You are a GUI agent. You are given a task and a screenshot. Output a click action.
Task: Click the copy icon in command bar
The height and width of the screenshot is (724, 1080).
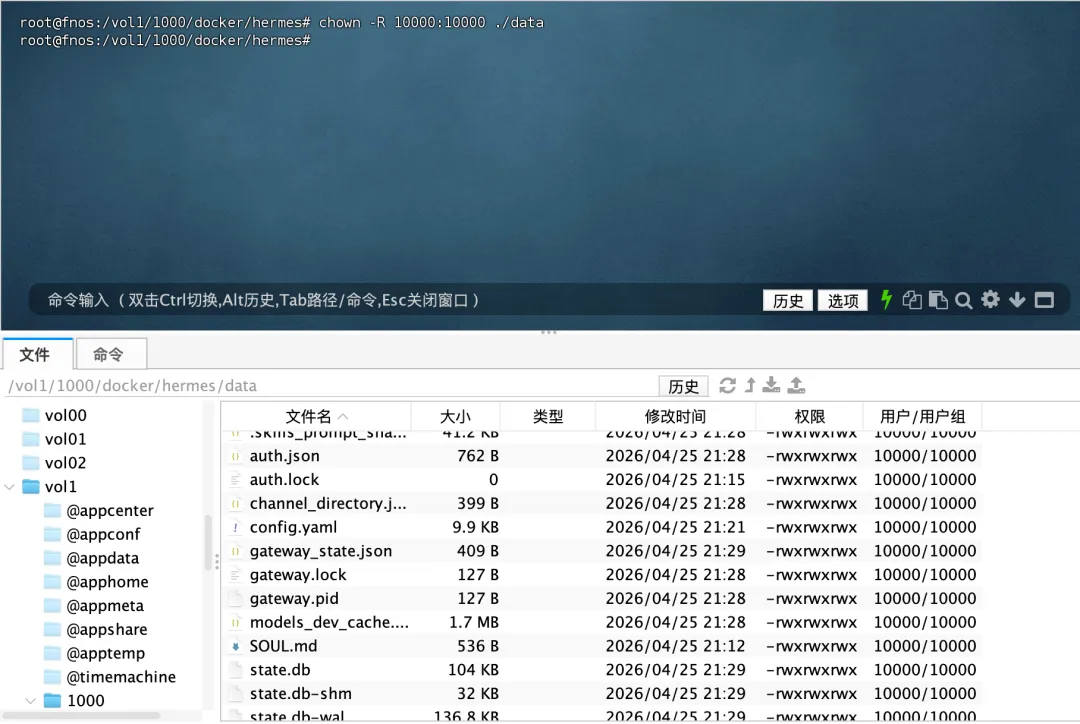point(912,300)
